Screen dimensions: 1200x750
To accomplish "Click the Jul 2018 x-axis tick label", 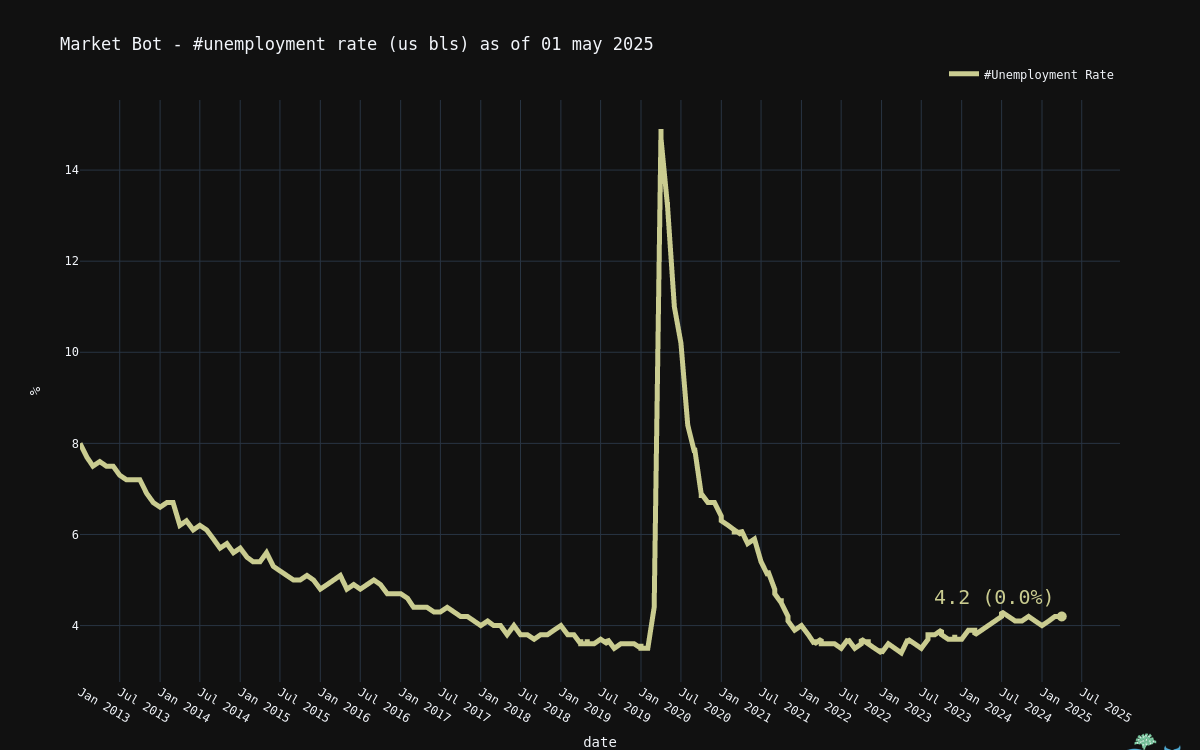I will click(x=544, y=705).
